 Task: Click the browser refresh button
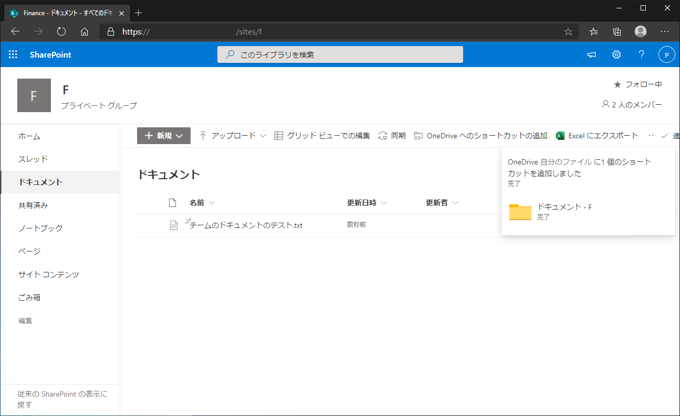[61, 31]
